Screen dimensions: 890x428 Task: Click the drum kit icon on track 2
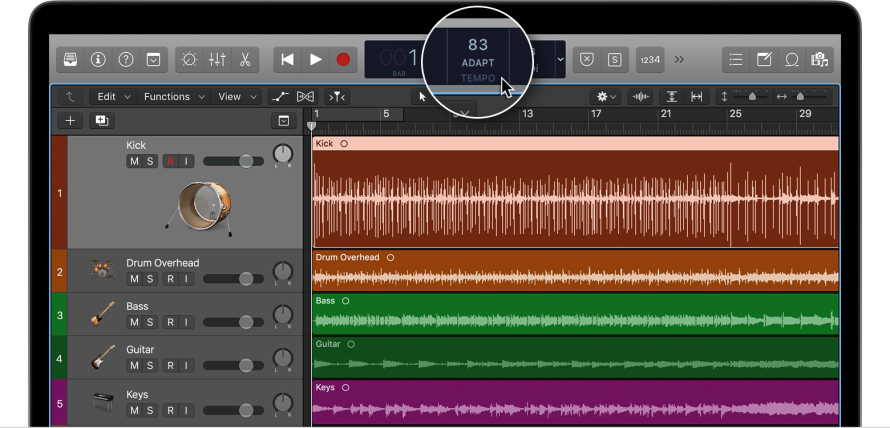[101, 269]
